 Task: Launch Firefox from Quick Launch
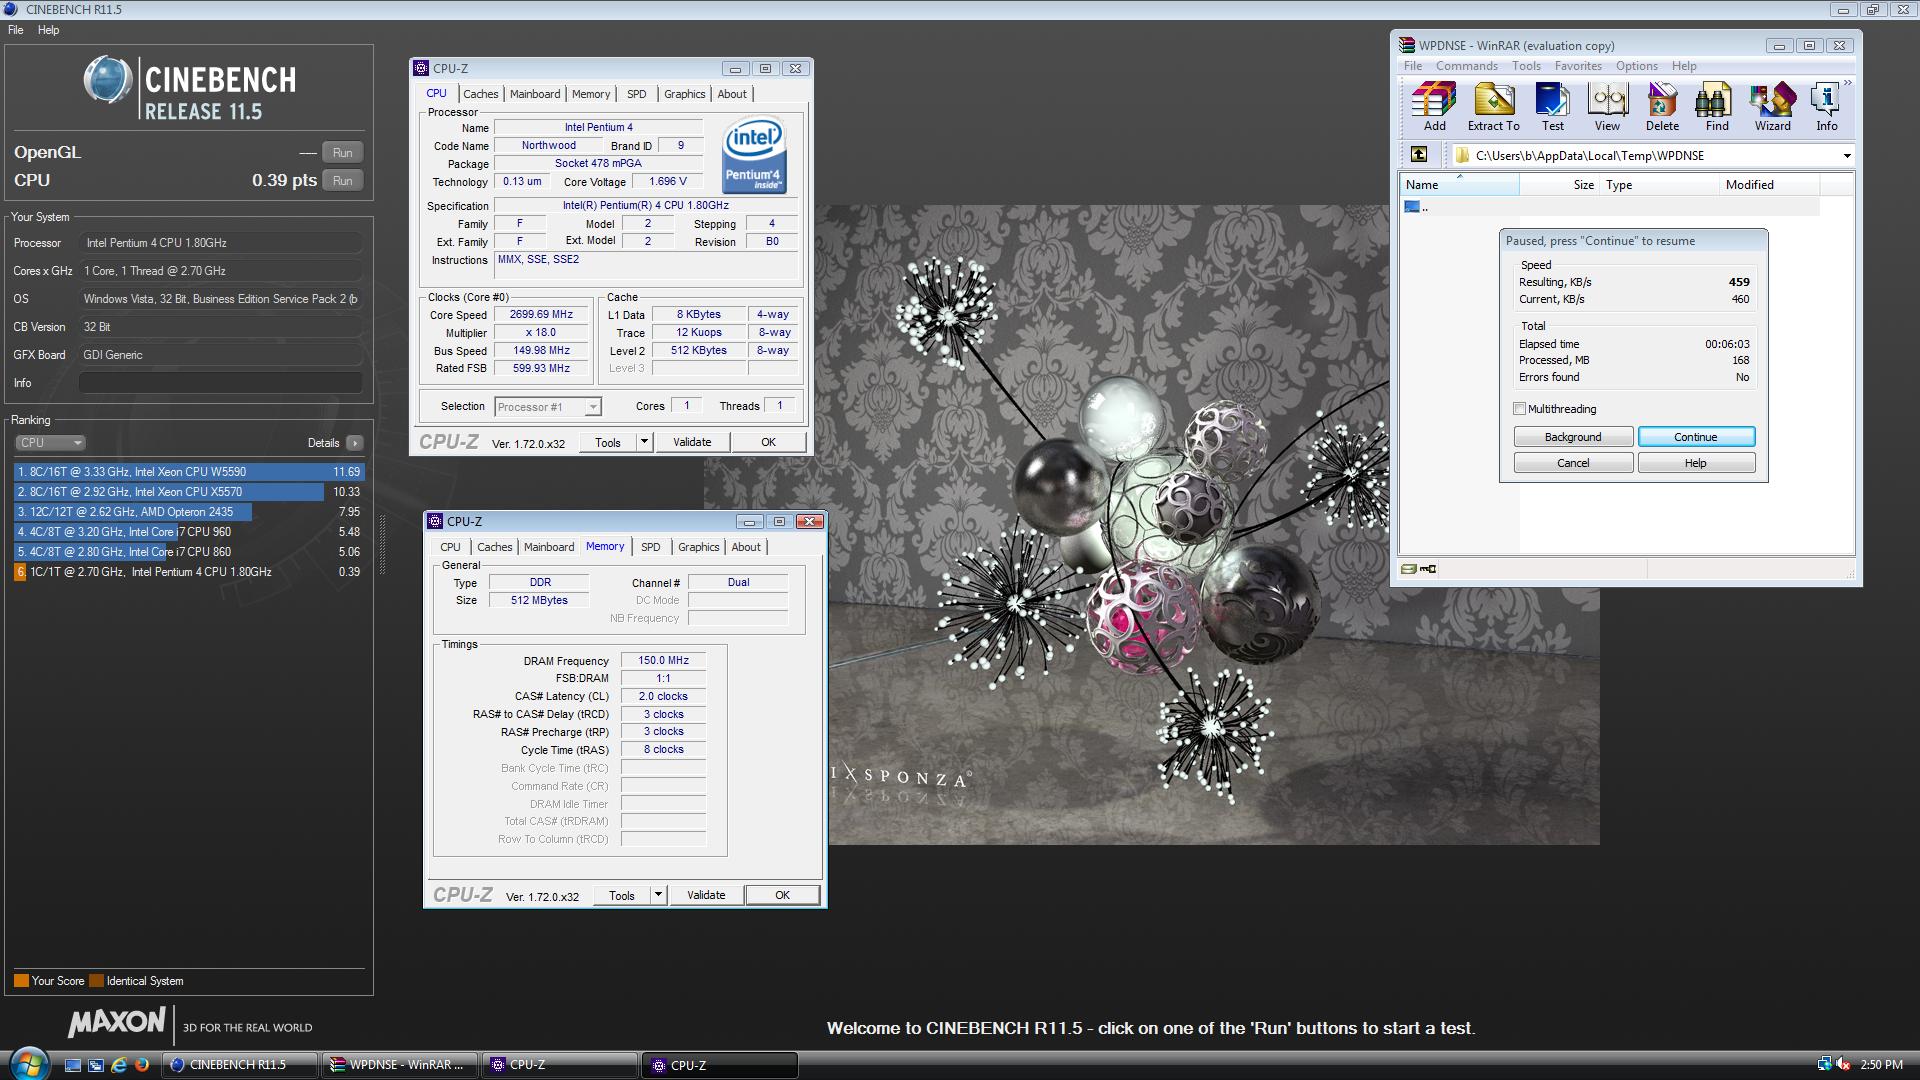click(141, 1065)
